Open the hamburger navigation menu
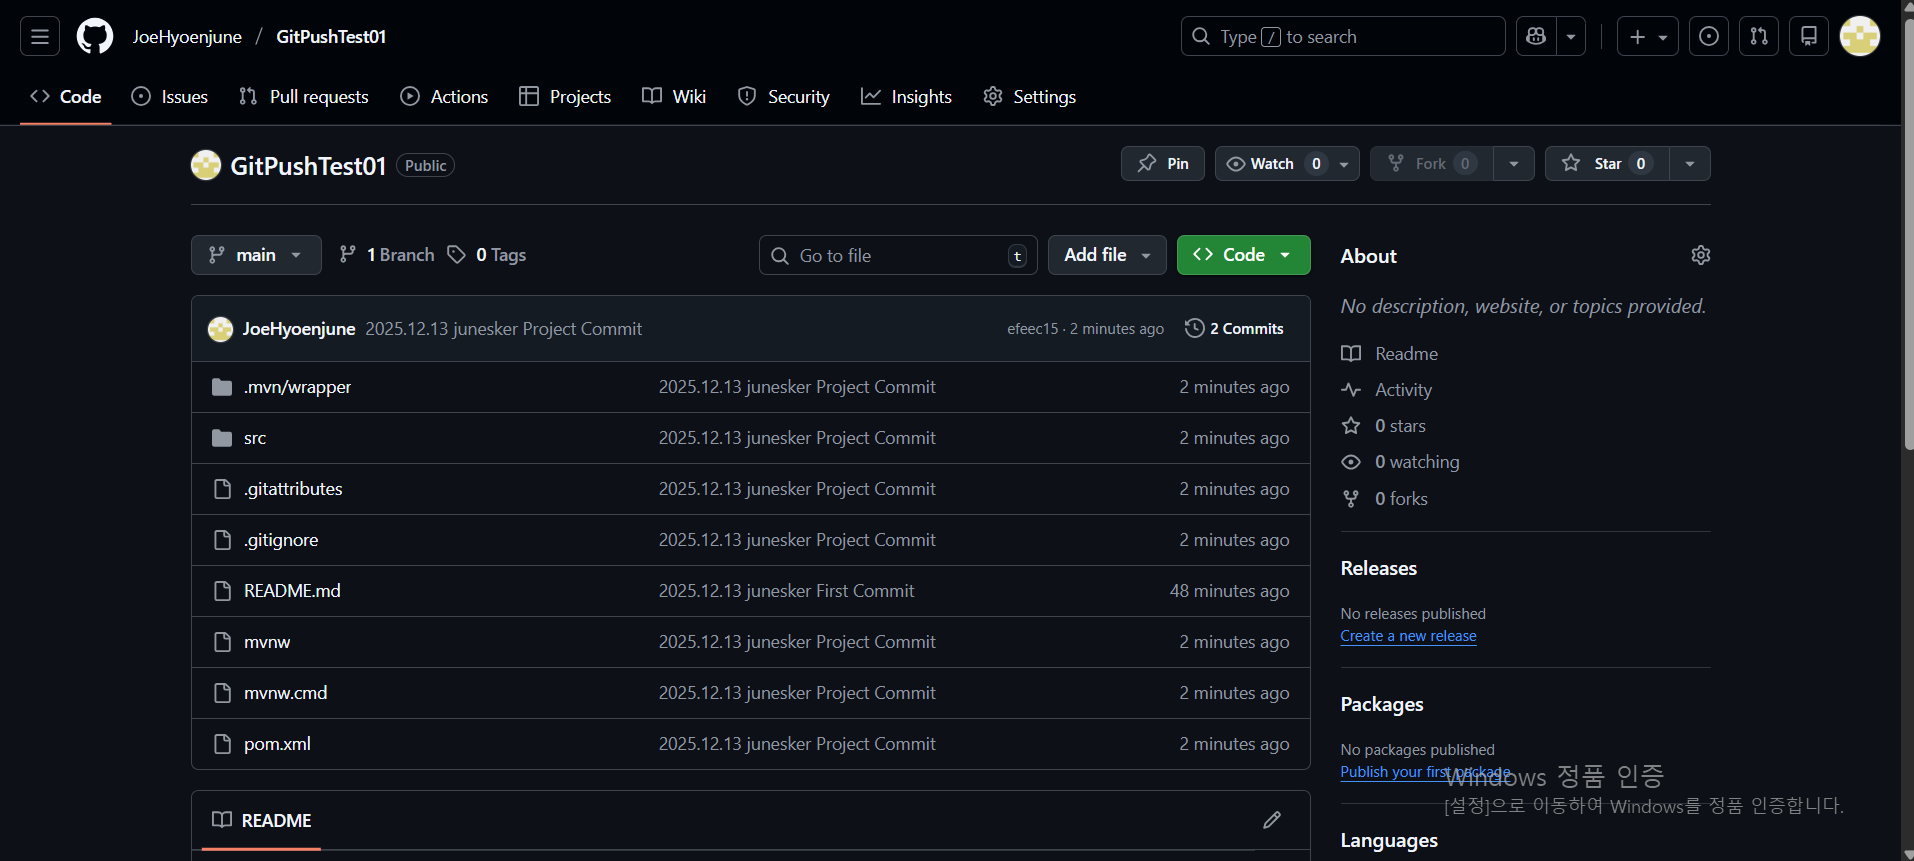Image resolution: width=1914 pixels, height=861 pixels. click(x=40, y=37)
